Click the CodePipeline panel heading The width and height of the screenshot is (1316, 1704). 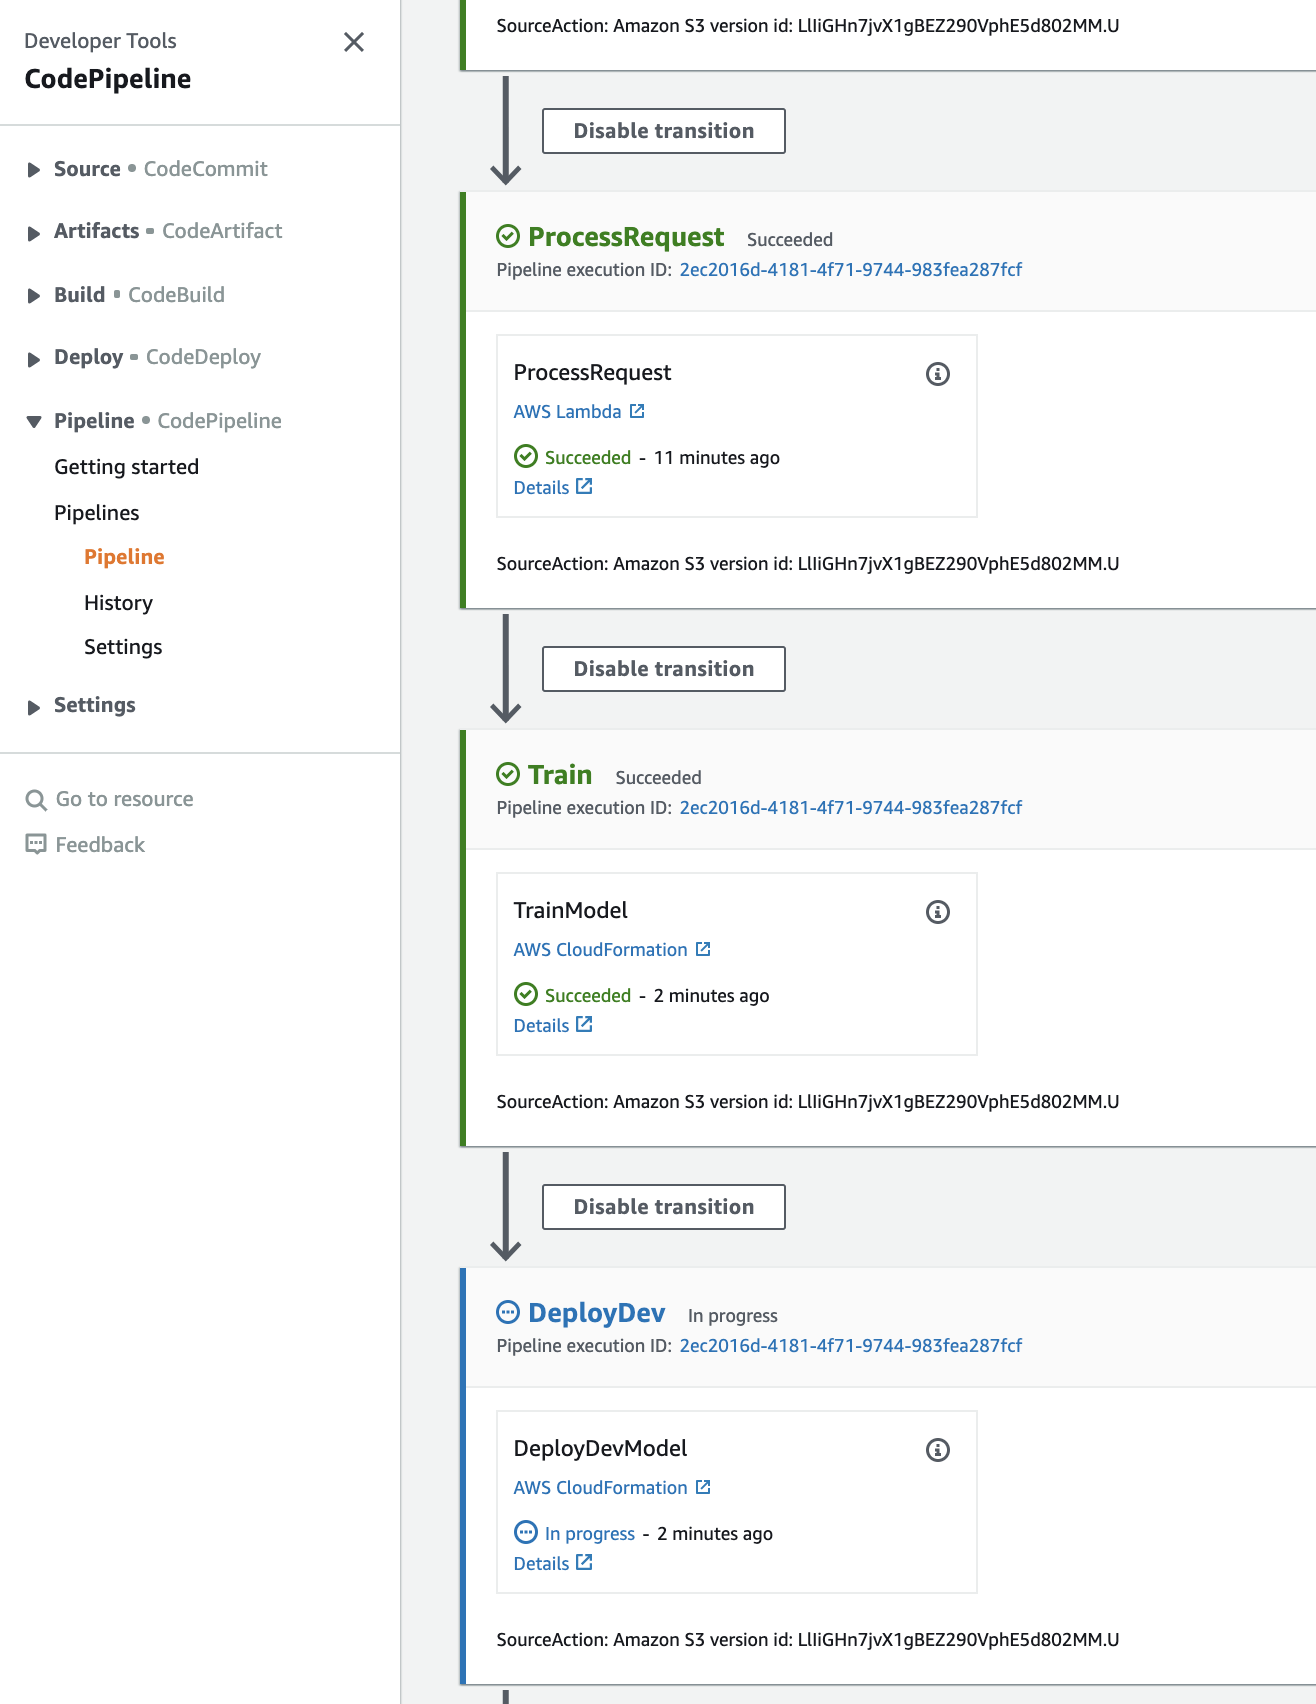point(108,79)
